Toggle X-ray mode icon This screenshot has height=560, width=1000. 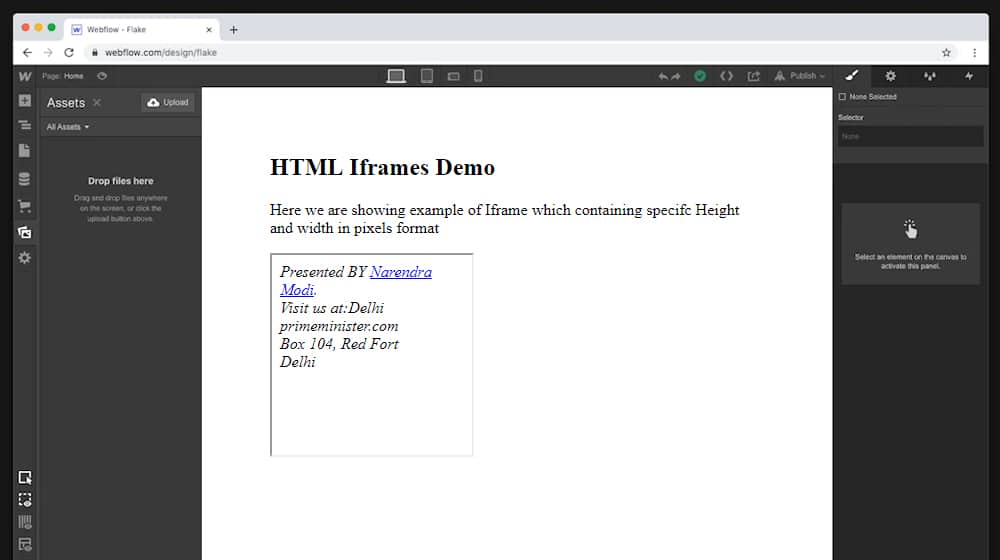(x=24, y=499)
